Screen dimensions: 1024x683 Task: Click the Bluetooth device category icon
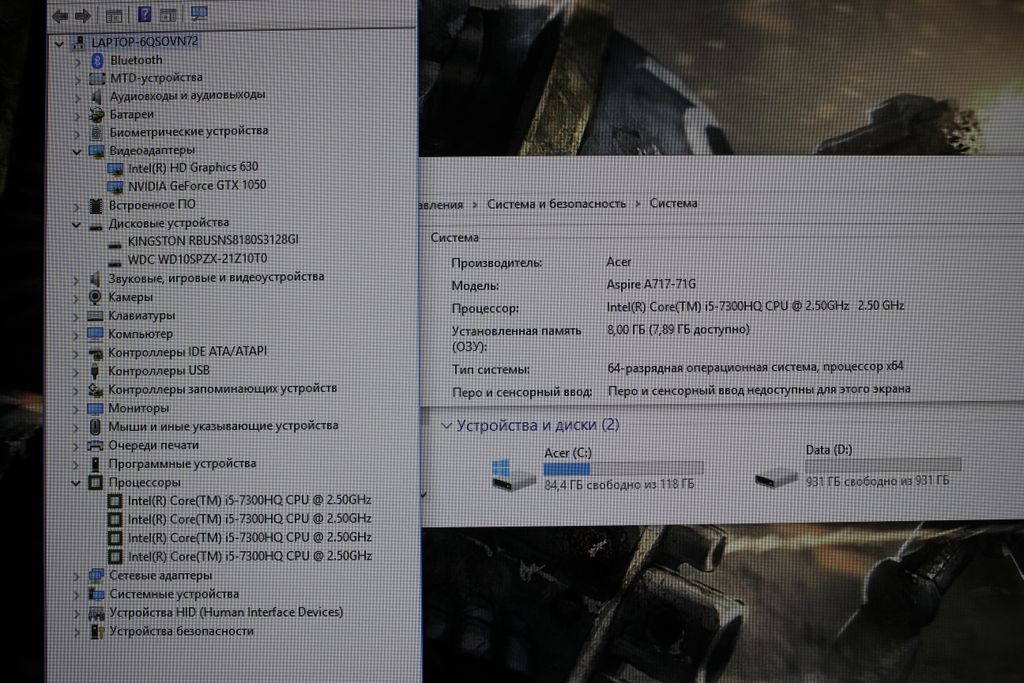pyautogui.click(x=97, y=60)
